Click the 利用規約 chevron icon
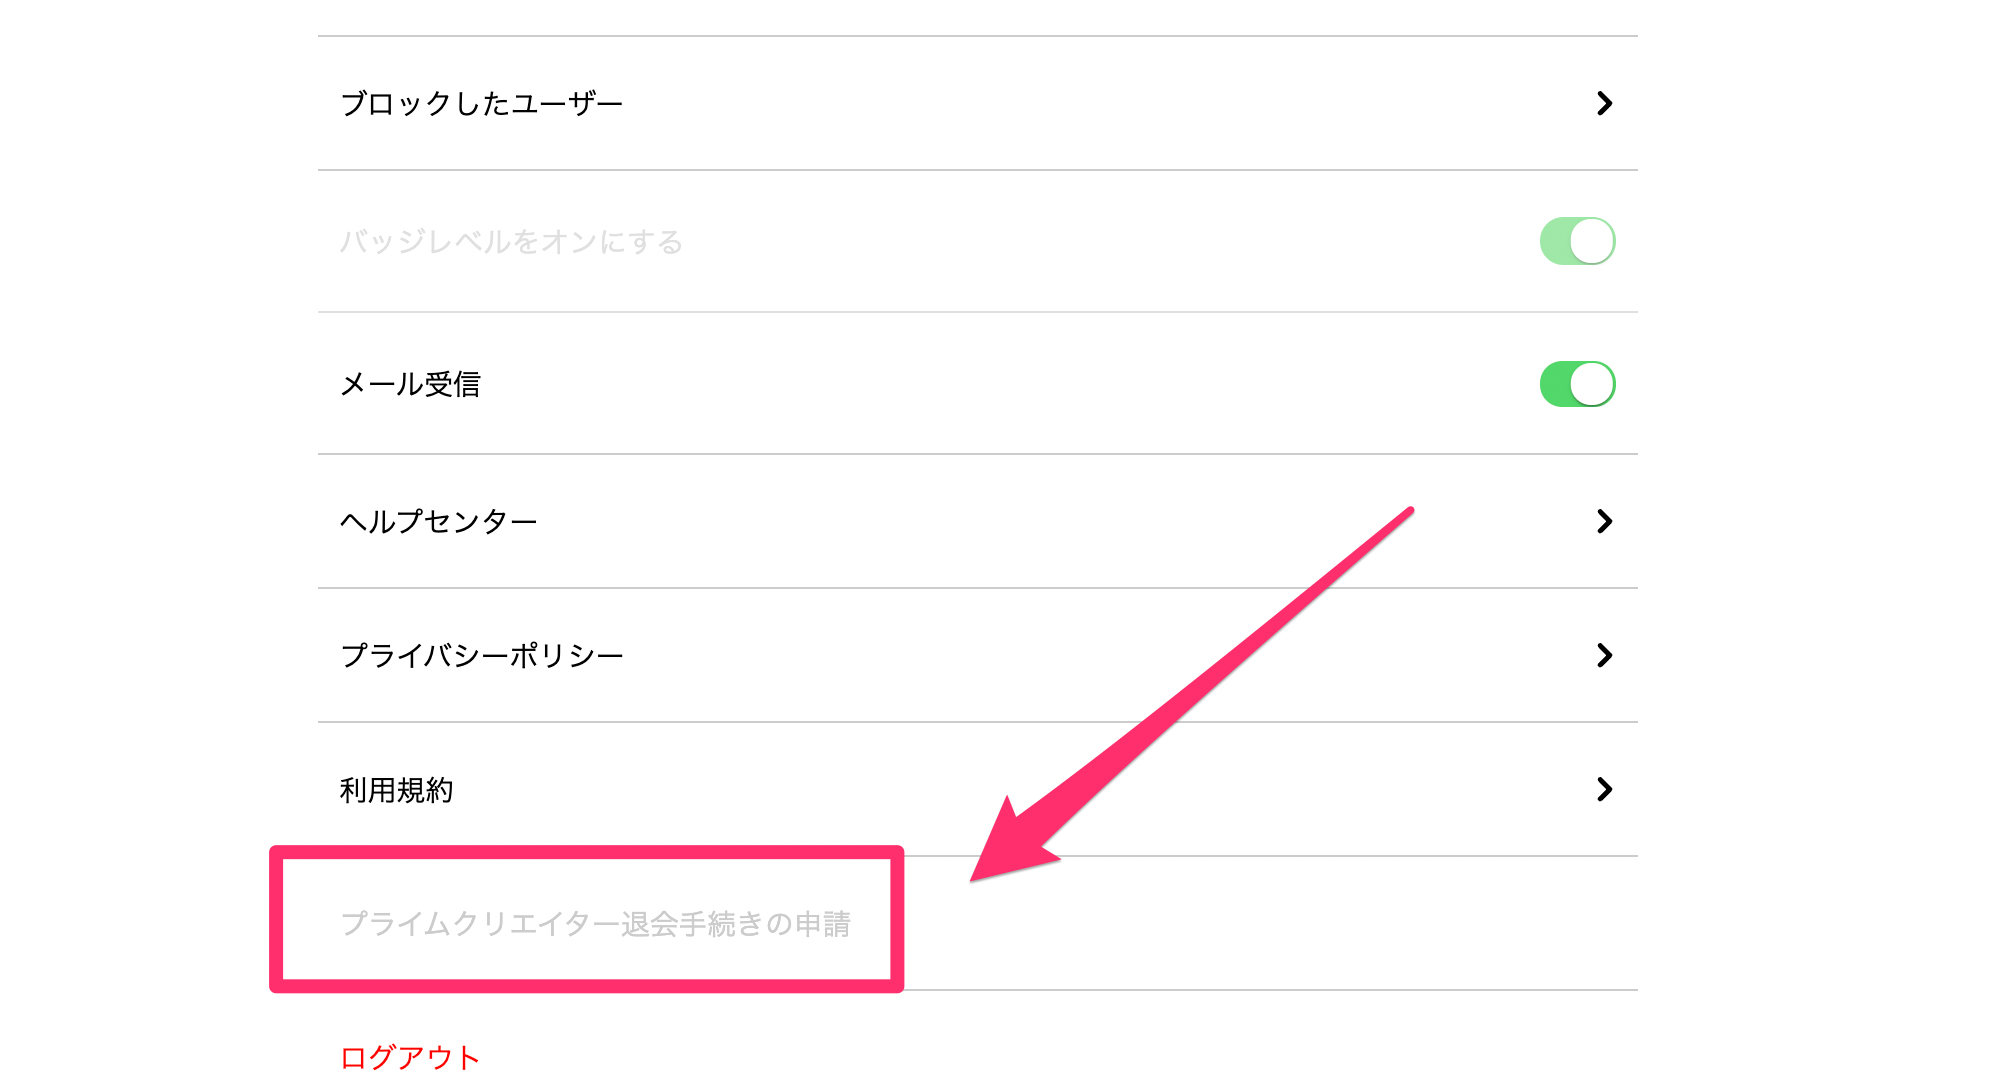Image resolution: width=1992 pixels, height=1085 pixels. pos(1604,790)
